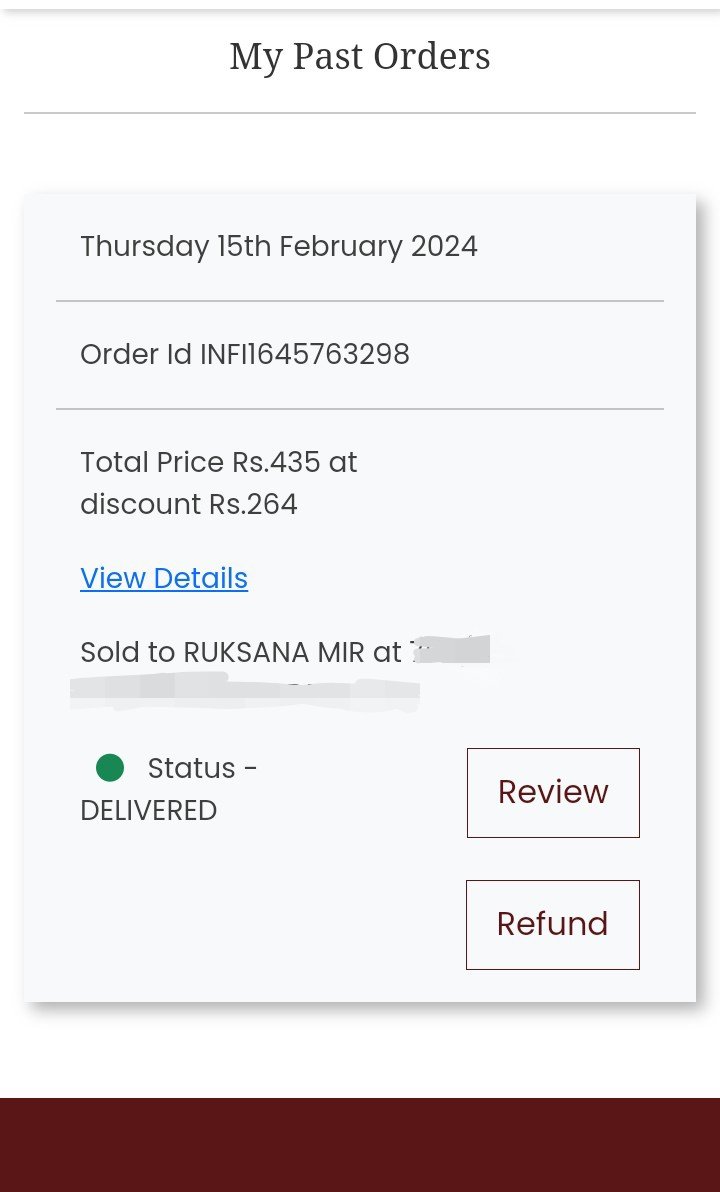Click the DELIVERED status word
The width and height of the screenshot is (720, 1192).
pyautogui.click(x=148, y=810)
